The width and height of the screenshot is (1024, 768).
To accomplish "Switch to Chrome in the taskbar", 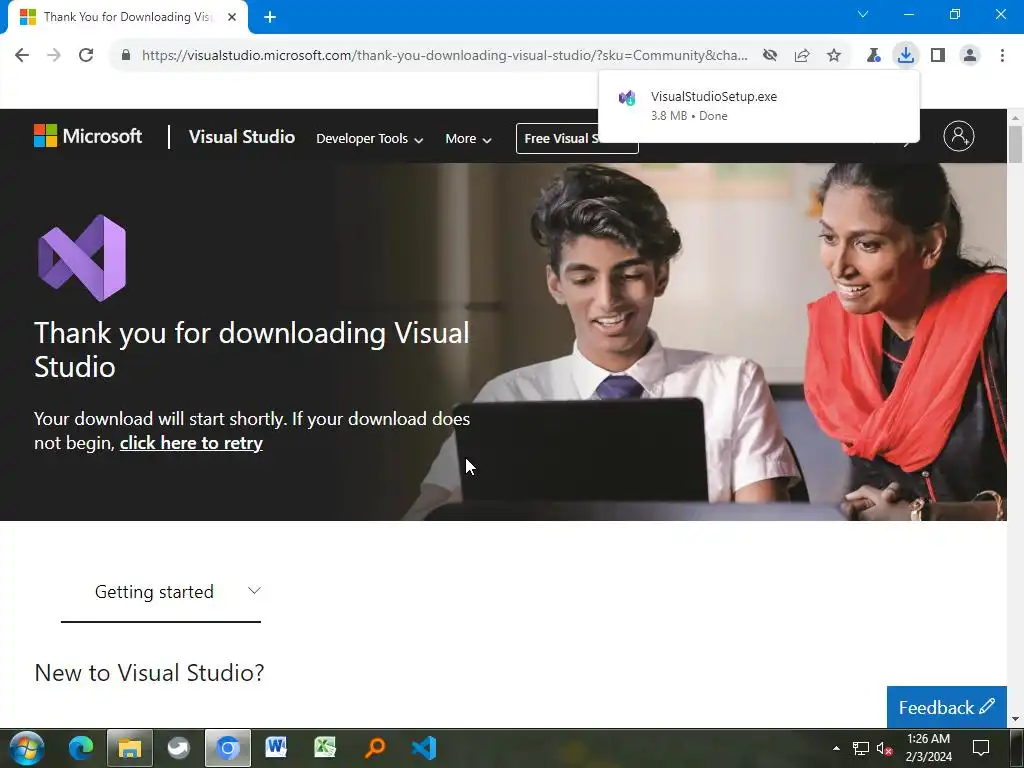I will 227,748.
